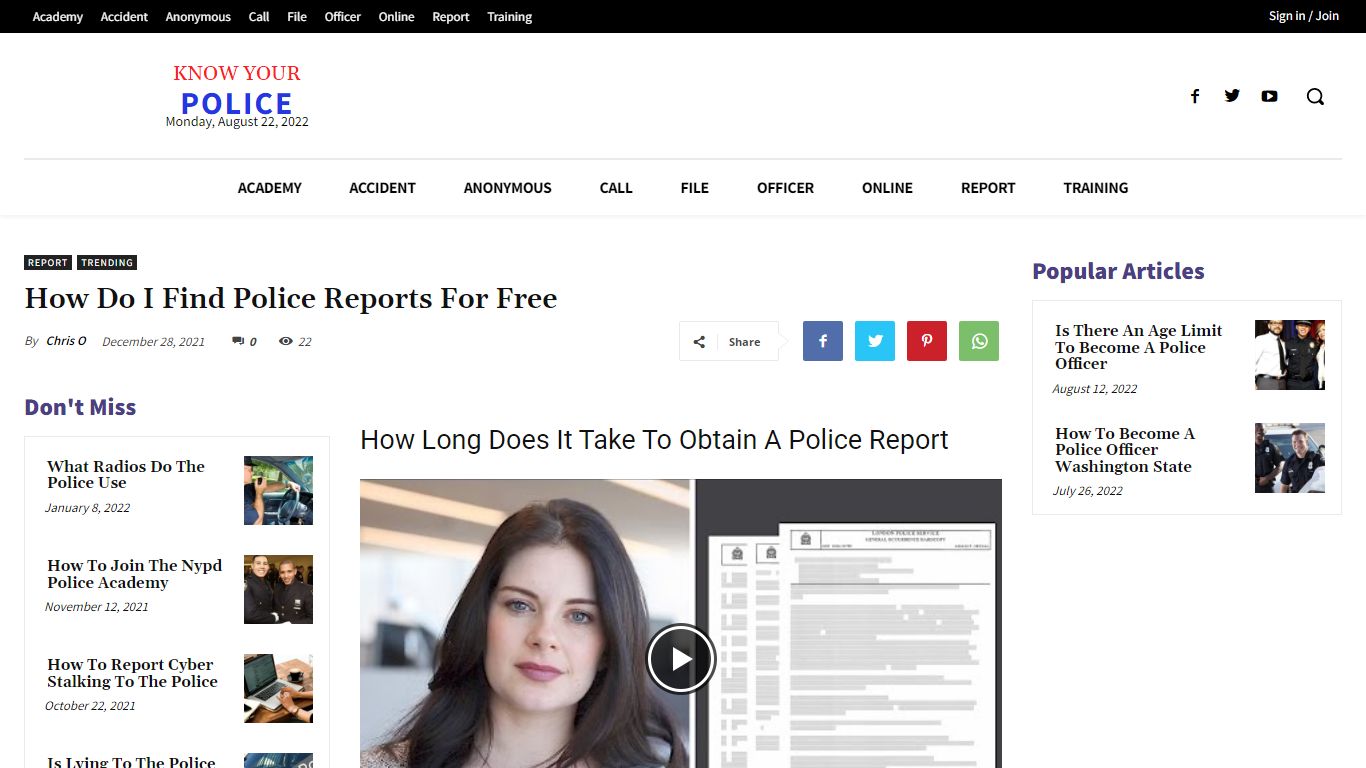The height and width of the screenshot is (768, 1366).
Task: Open Academy in the top black bar
Action: (x=58, y=16)
